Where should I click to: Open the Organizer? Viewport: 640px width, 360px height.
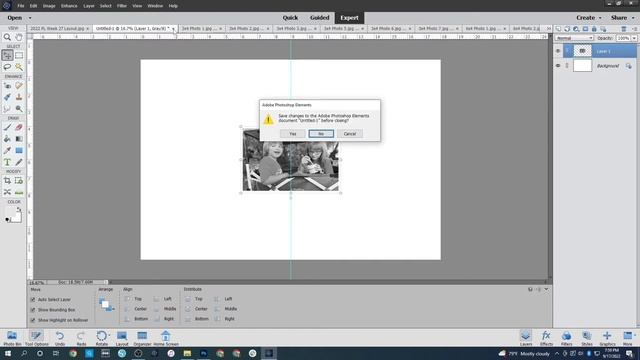coord(142,338)
